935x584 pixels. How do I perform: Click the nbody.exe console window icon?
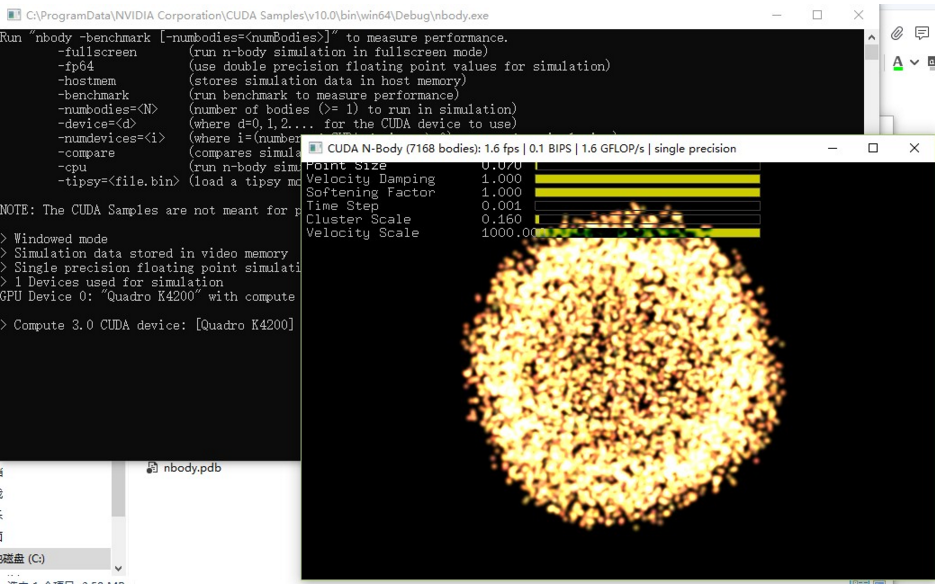pos(13,15)
